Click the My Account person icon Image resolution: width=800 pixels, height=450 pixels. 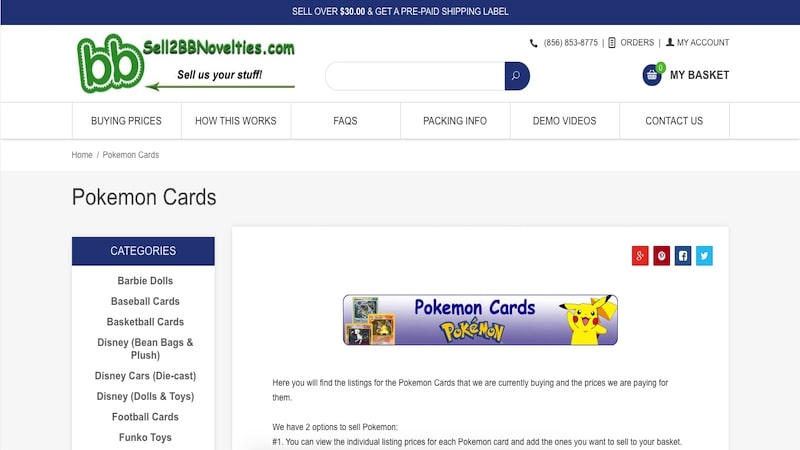click(x=670, y=42)
